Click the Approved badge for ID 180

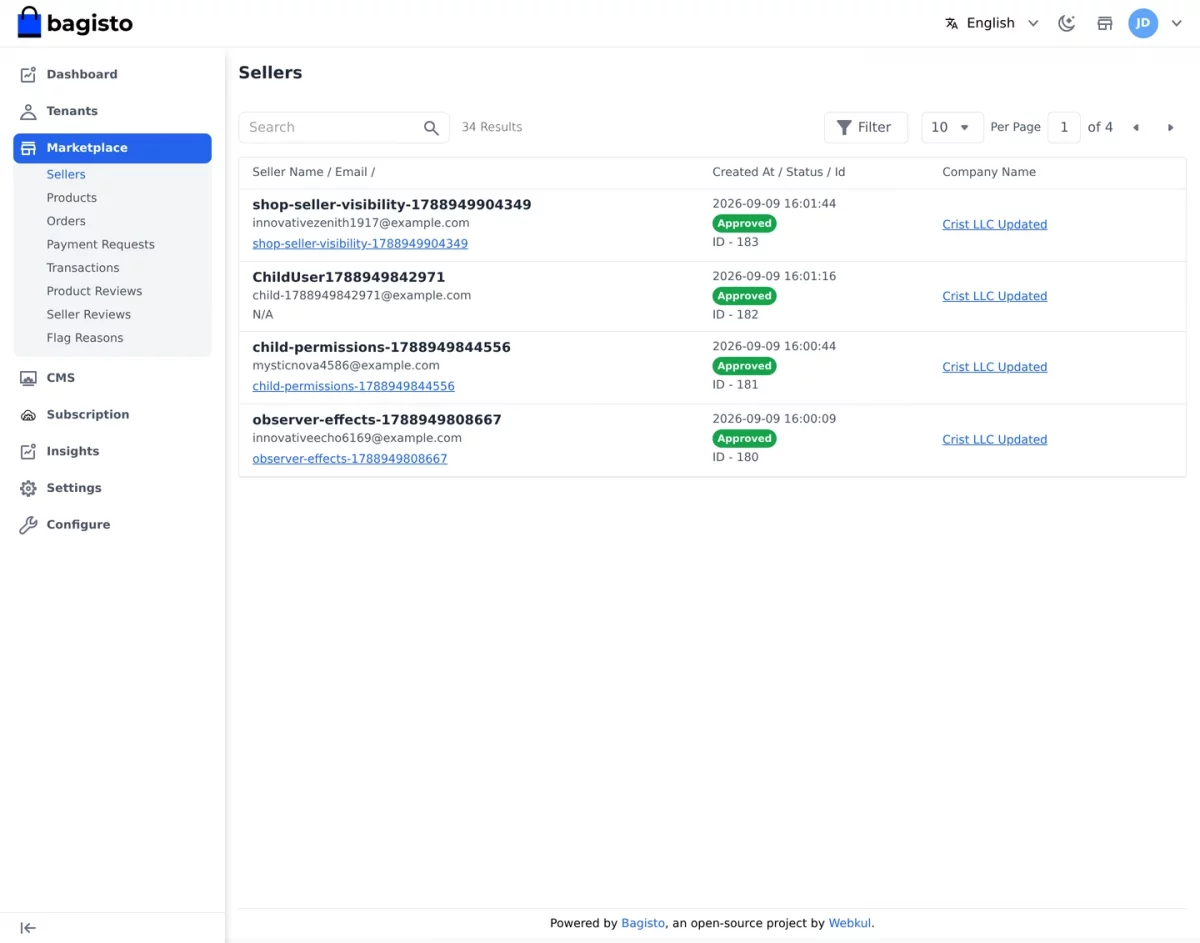pos(744,439)
